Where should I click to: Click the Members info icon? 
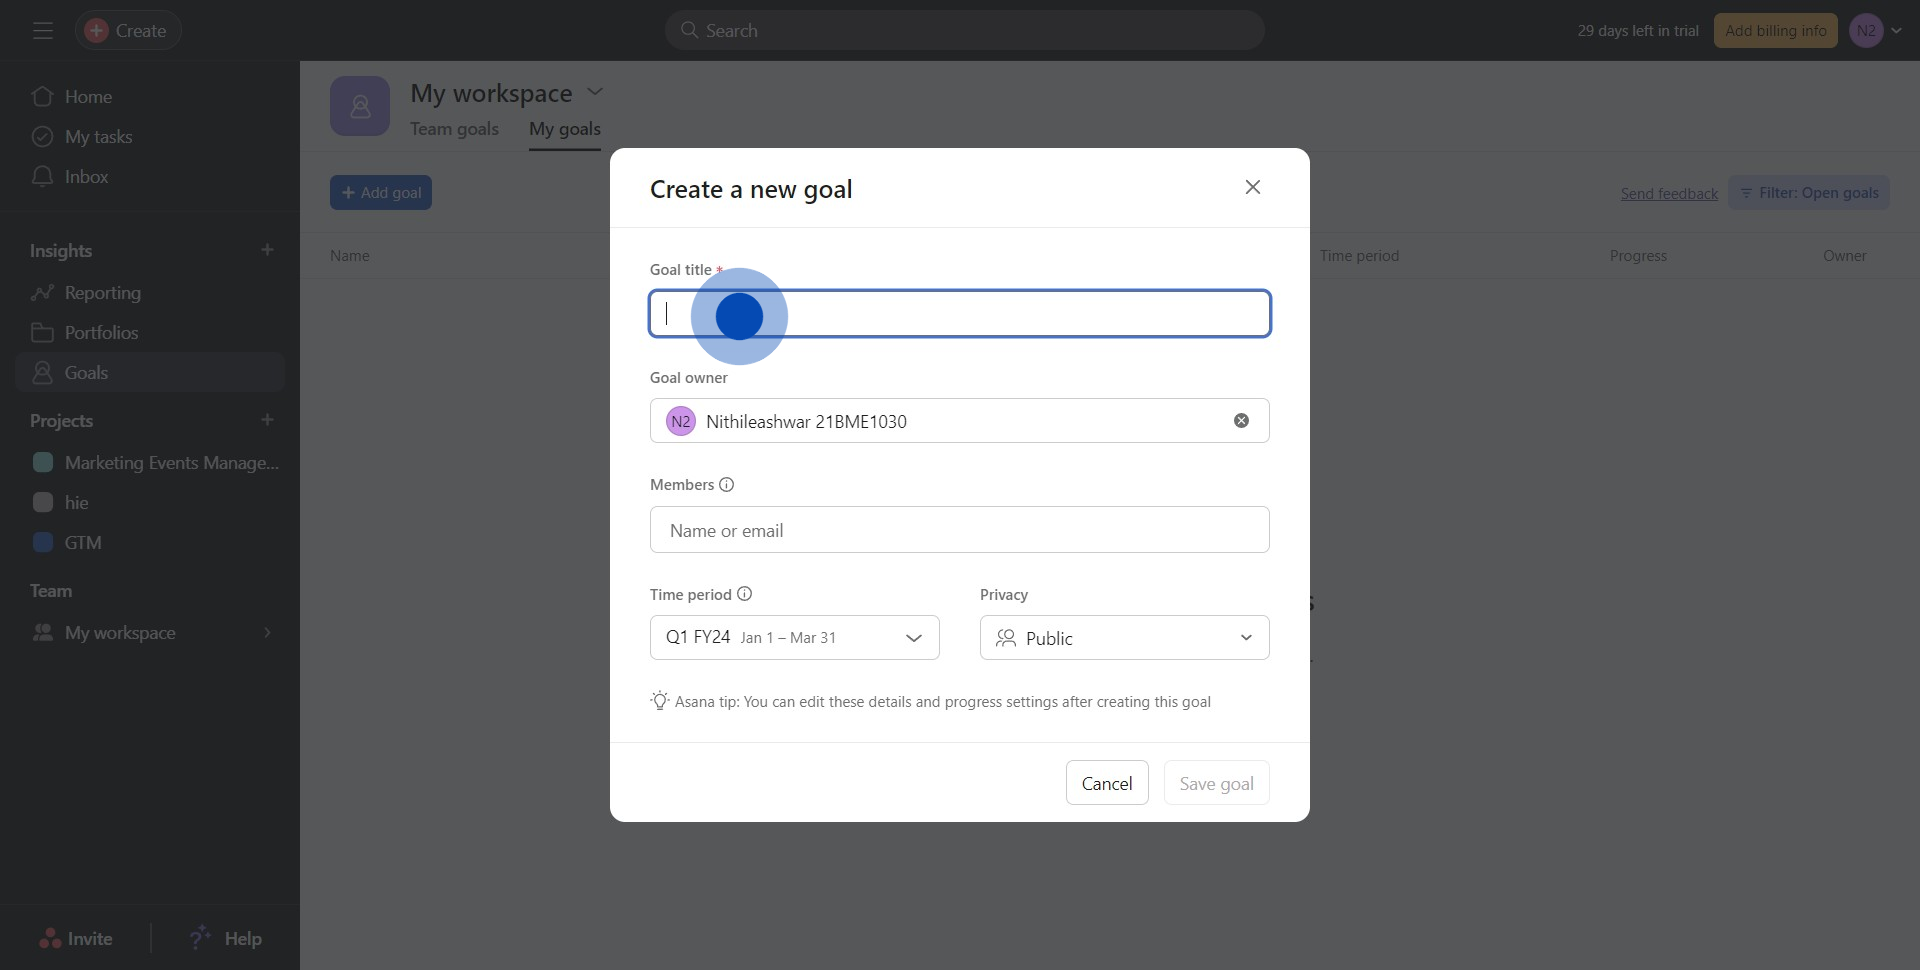tap(727, 485)
